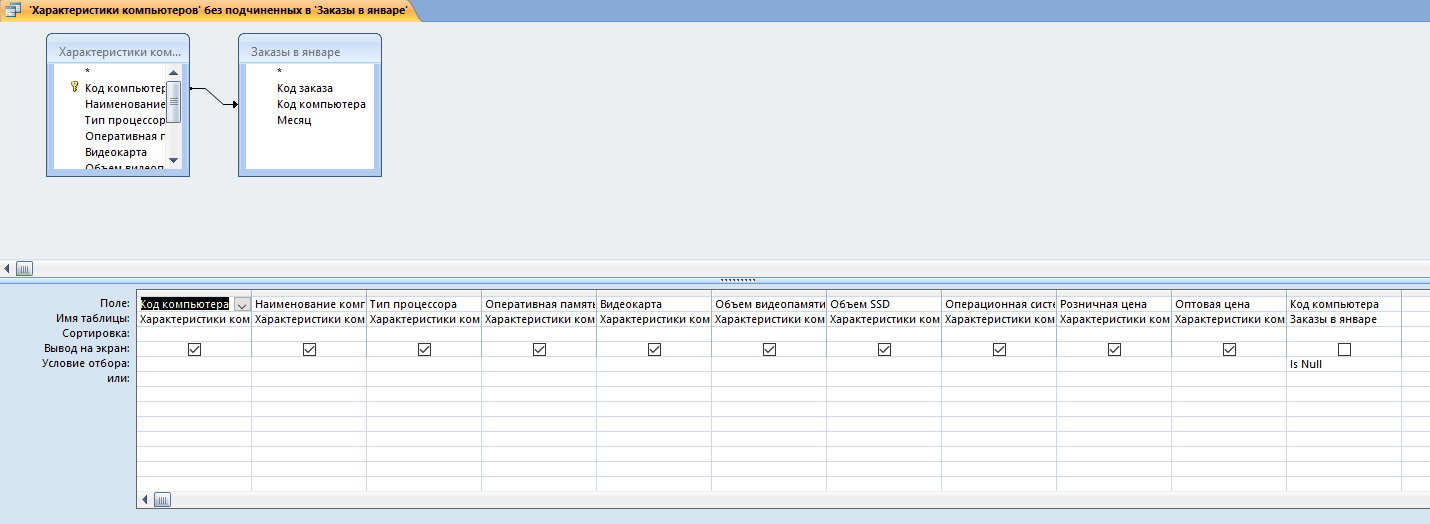This screenshot has width=1430, height=524.
Task: Toggle display checkbox under Розничная цена column
Action: point(1114,349)
